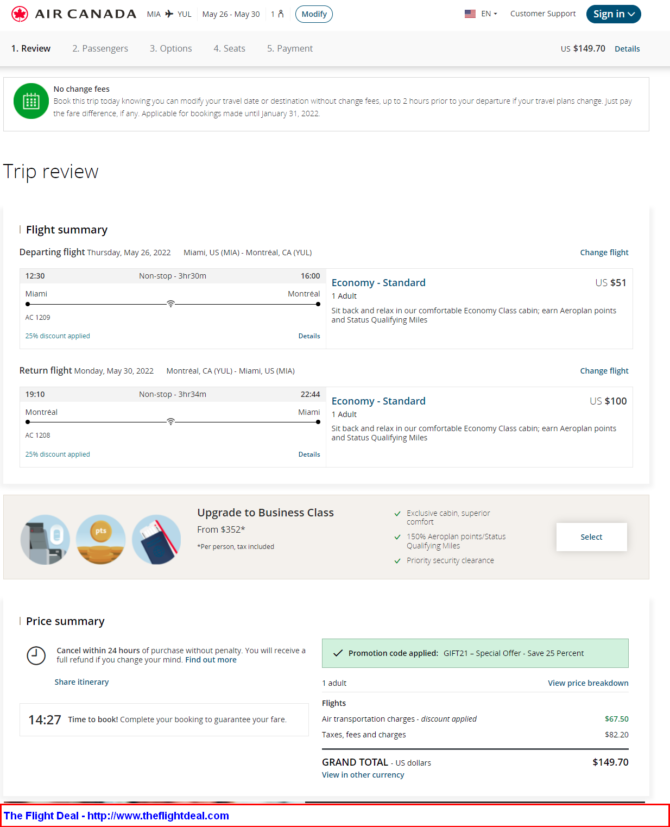
Task: Click the passport and boarding pass image
Action: tap(157, 540)
